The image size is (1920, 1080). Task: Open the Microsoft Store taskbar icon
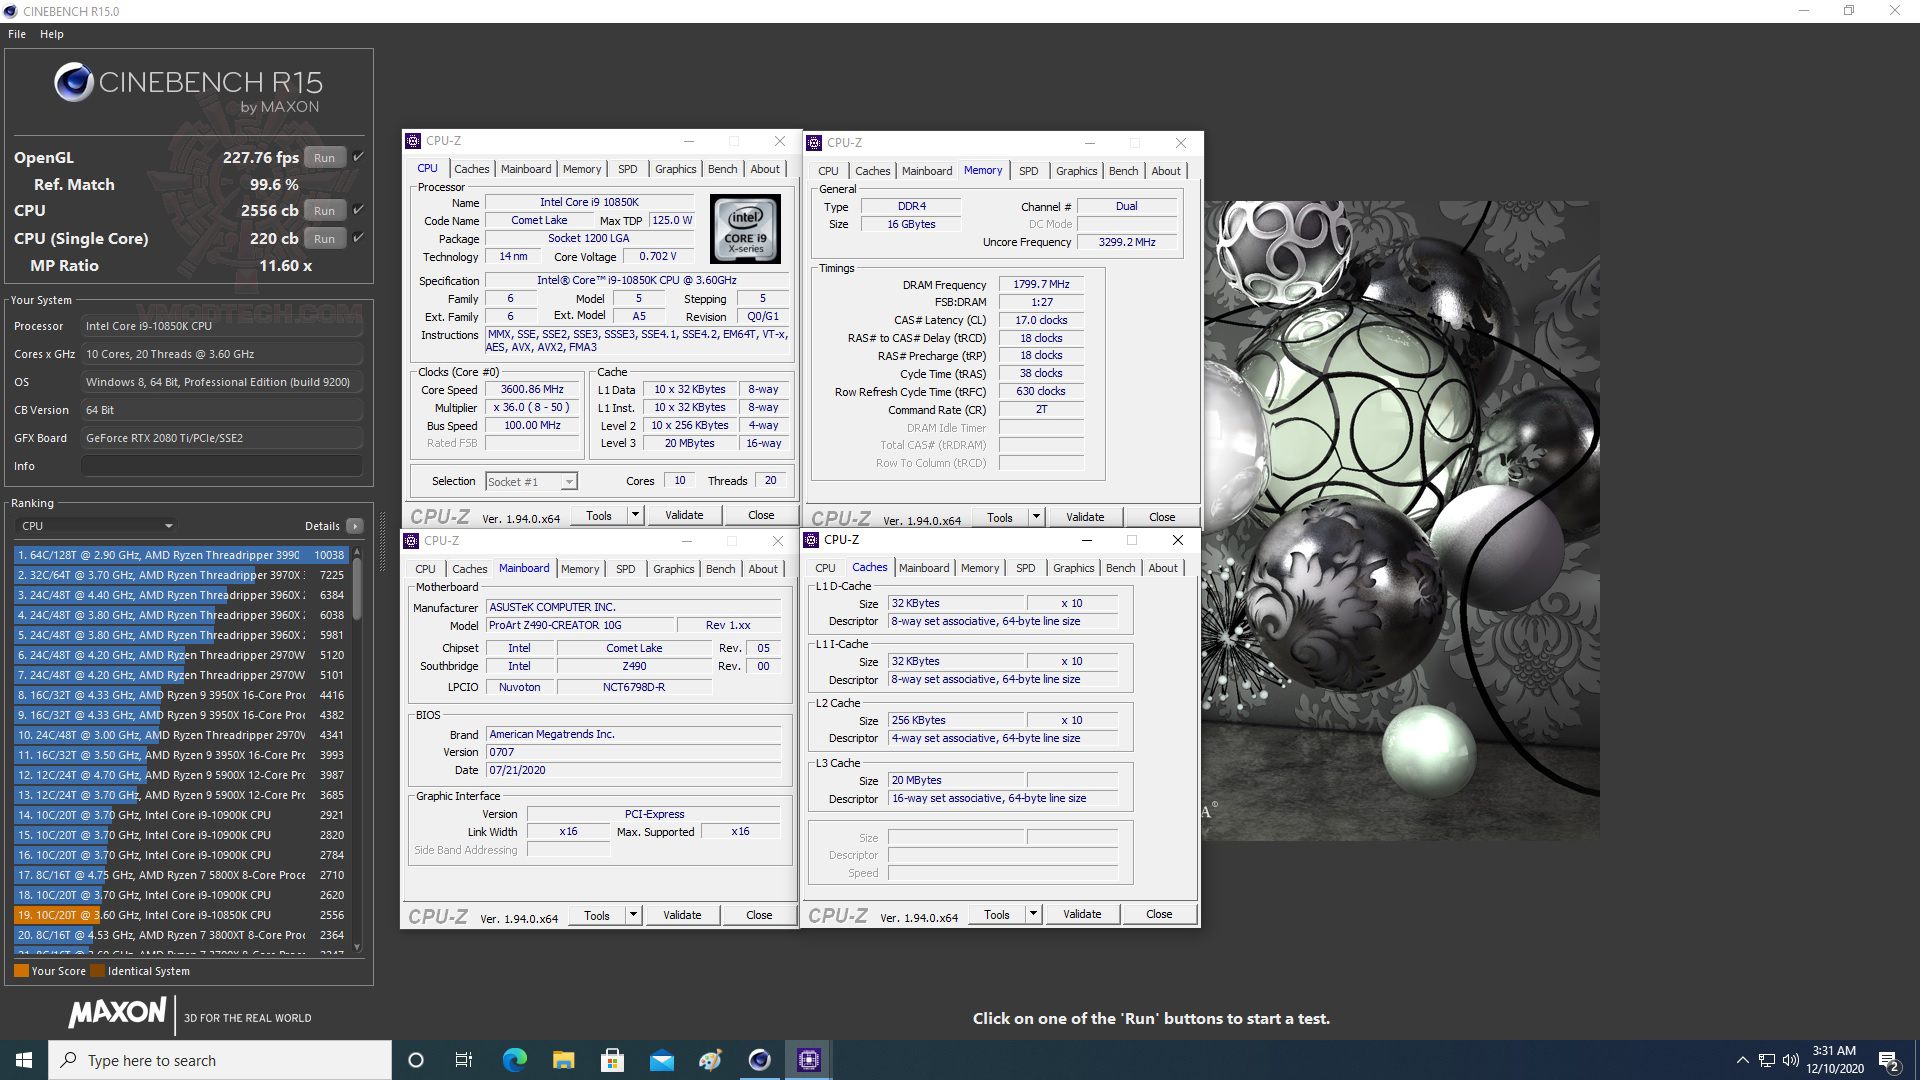612,1060
